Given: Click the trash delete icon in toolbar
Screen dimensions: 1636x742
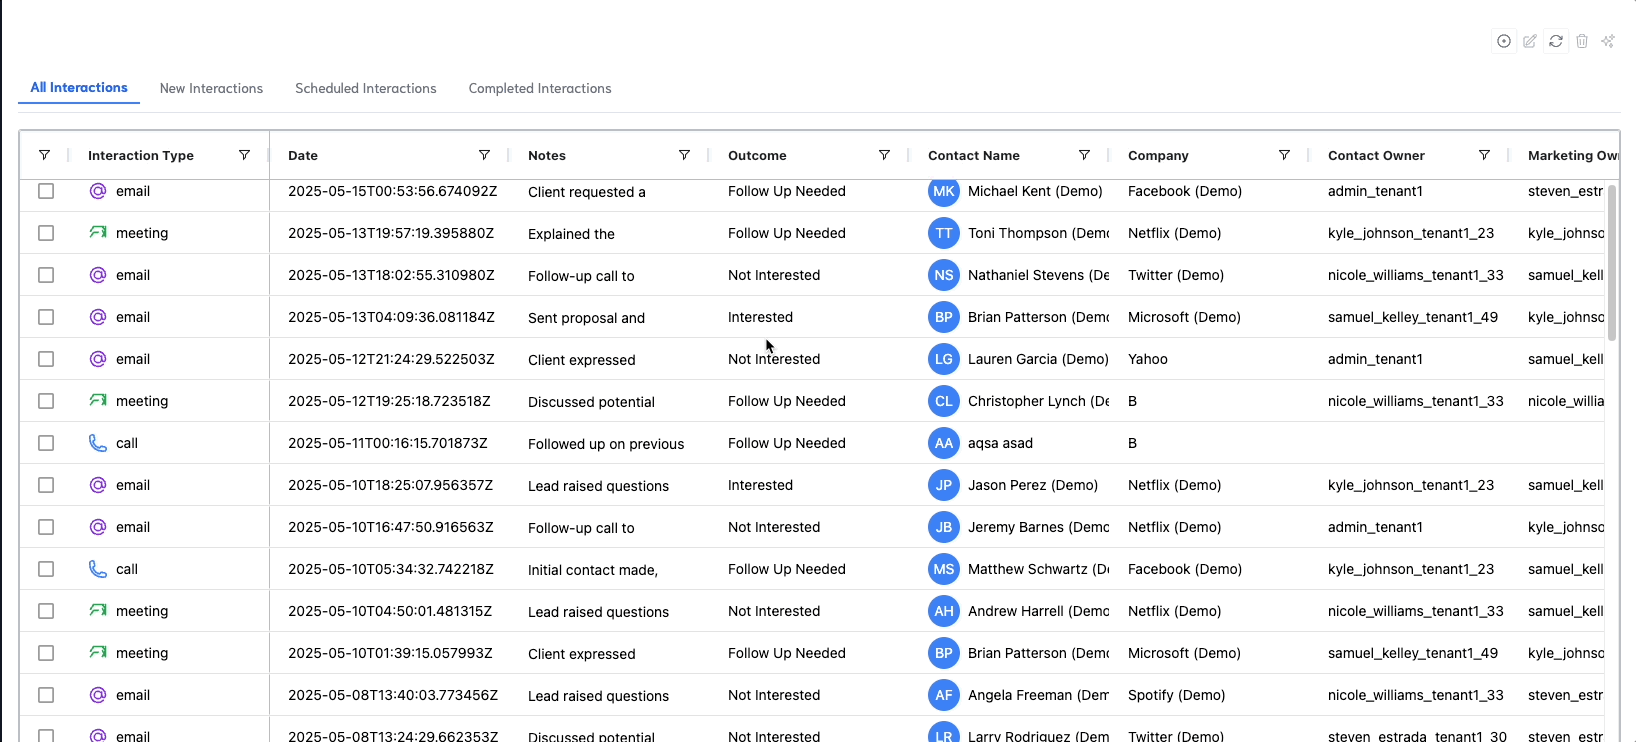Looking at the screenshot, I should 1582,41.
